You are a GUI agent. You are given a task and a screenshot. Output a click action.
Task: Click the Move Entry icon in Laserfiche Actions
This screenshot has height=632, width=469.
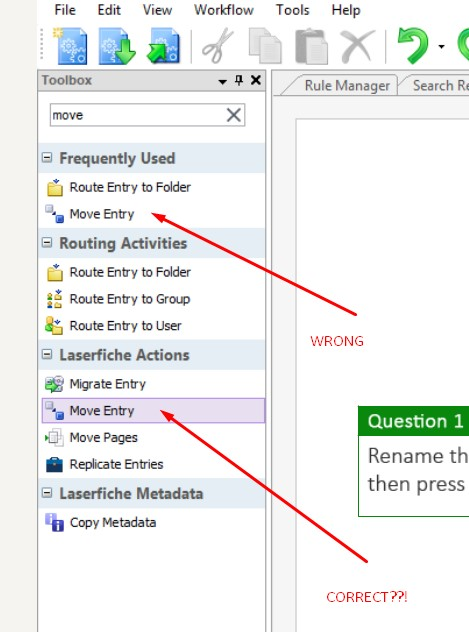point(54,410)
